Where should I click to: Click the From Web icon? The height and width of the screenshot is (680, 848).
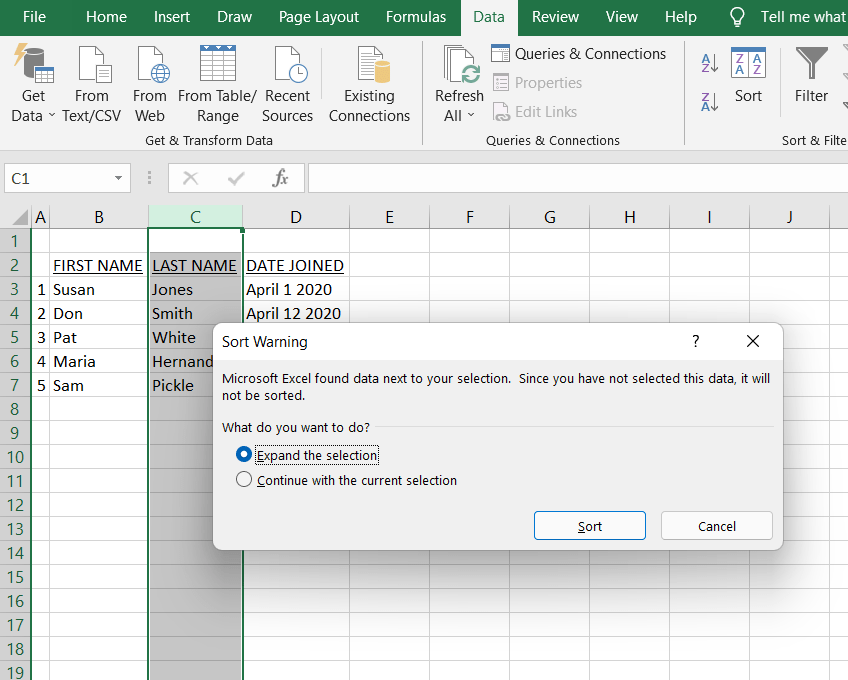tap(150, 66)
